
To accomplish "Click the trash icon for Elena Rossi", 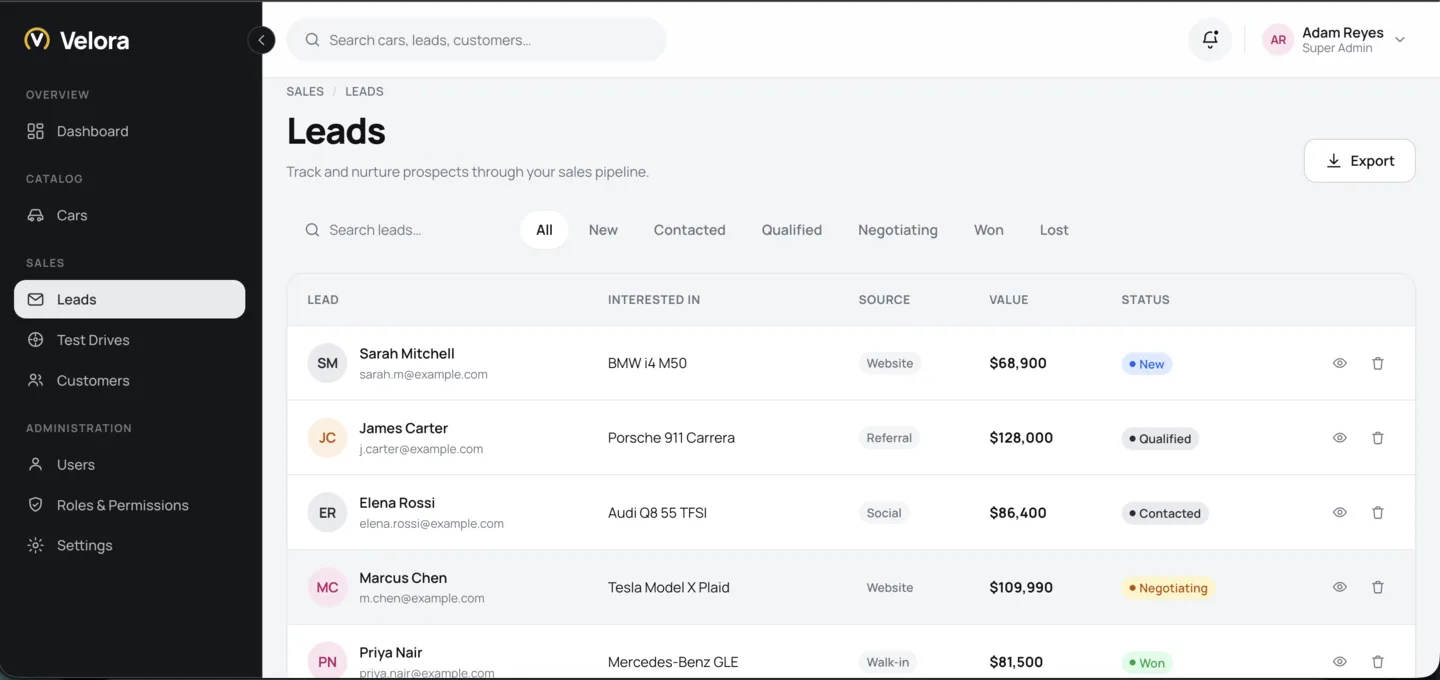I will point(1377,513).
